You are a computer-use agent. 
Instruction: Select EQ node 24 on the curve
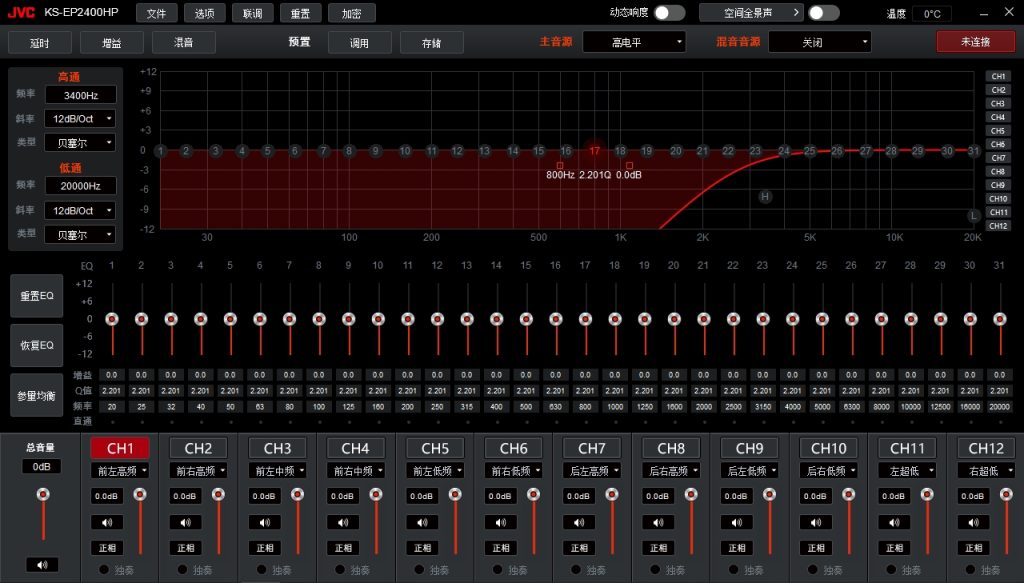784,151
